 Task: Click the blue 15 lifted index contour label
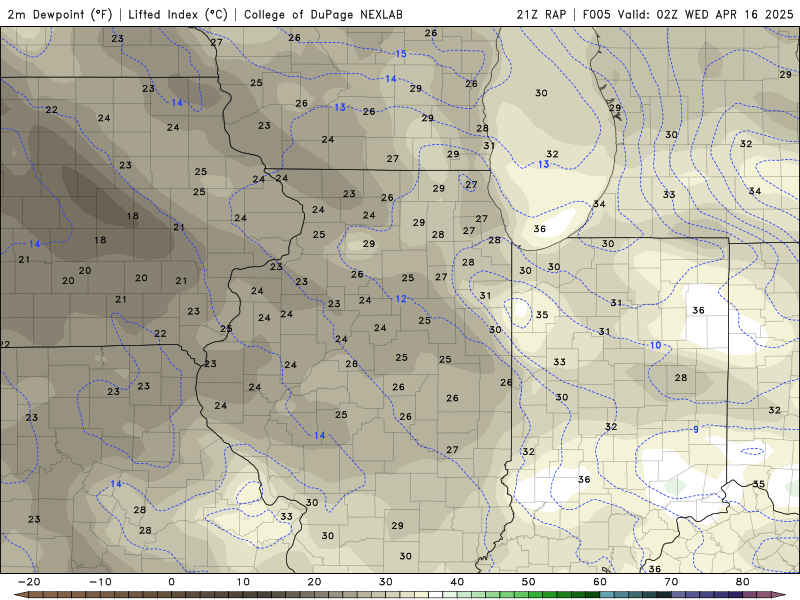point(401,54)
